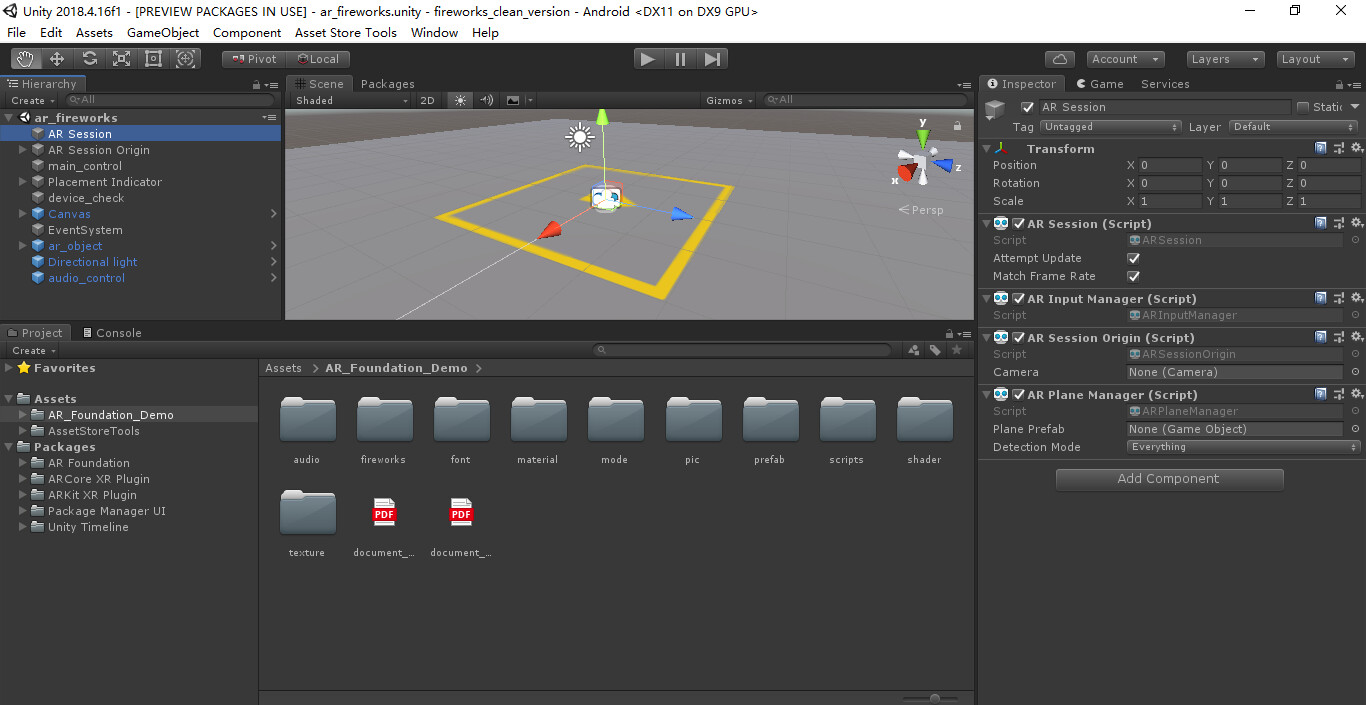Select the Rect transform tool
This screenshot has height=705, width=1366.
click(x=152, y=58)
